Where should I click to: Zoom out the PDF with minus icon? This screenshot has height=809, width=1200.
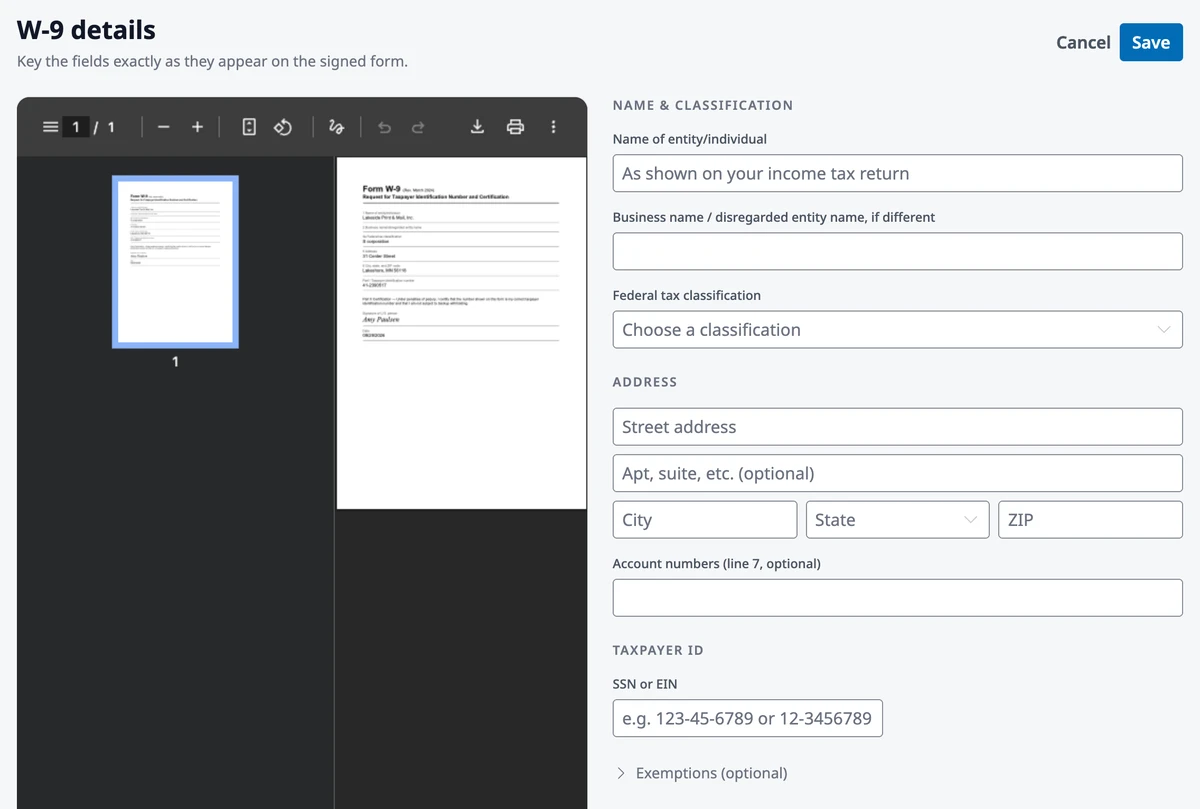click(164, 127)
